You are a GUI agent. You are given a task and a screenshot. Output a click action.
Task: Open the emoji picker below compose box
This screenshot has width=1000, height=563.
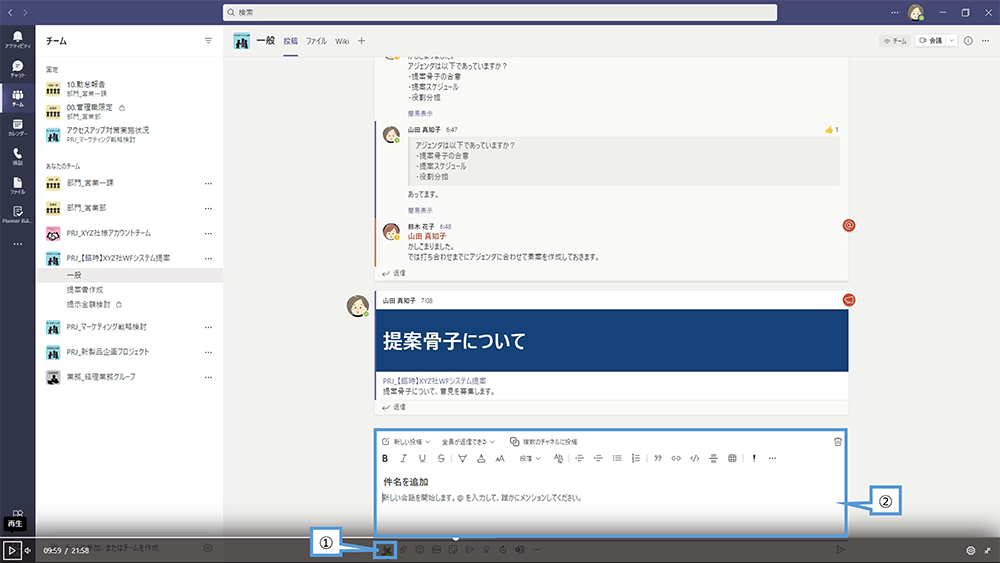[420, 550]
